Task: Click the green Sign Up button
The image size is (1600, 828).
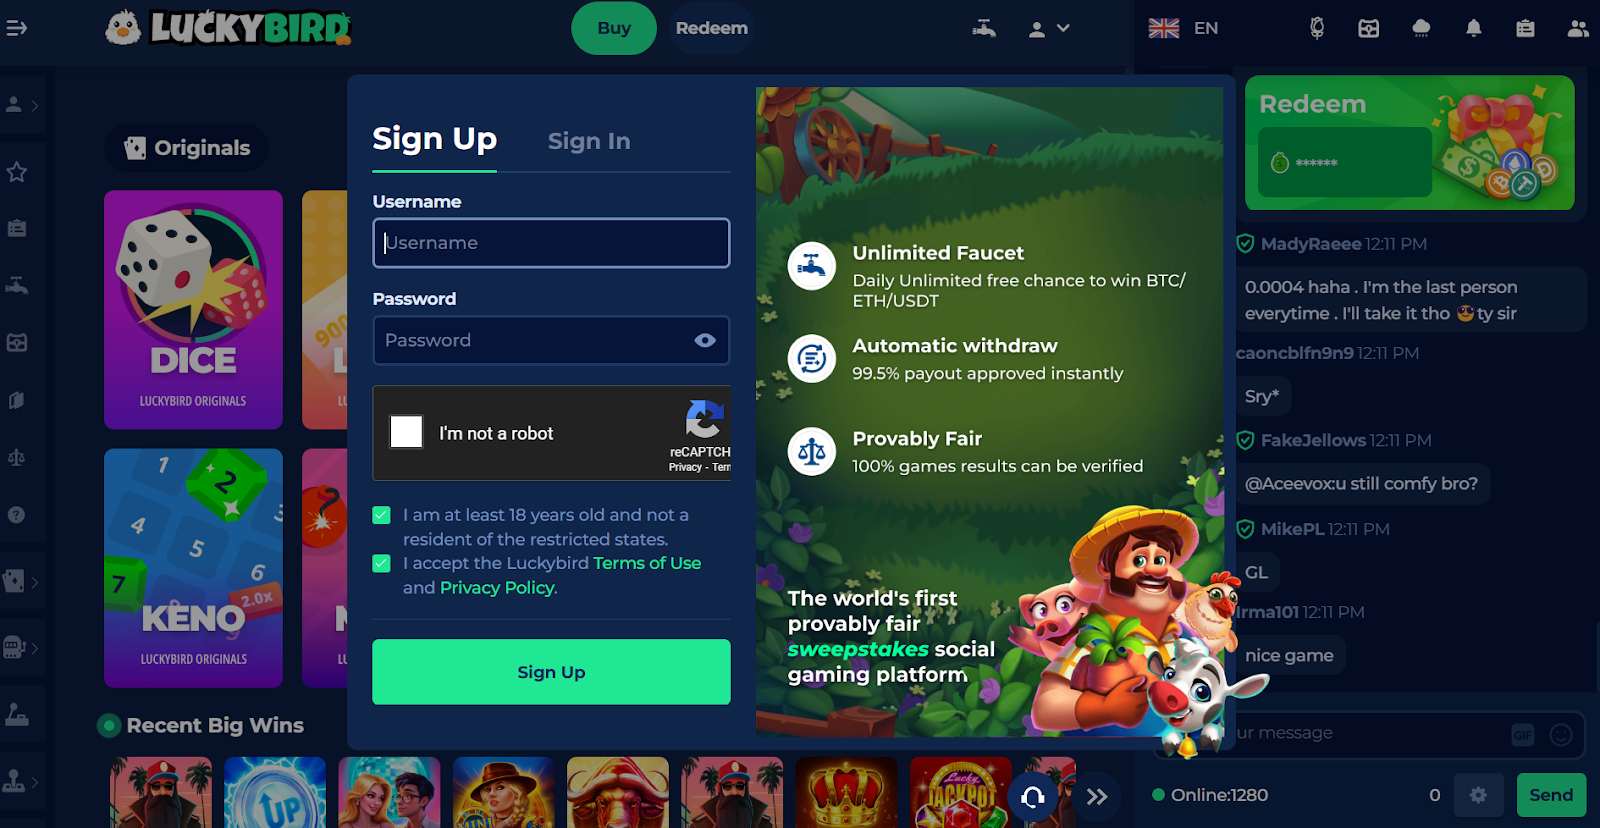Action: tap(551, 672)
